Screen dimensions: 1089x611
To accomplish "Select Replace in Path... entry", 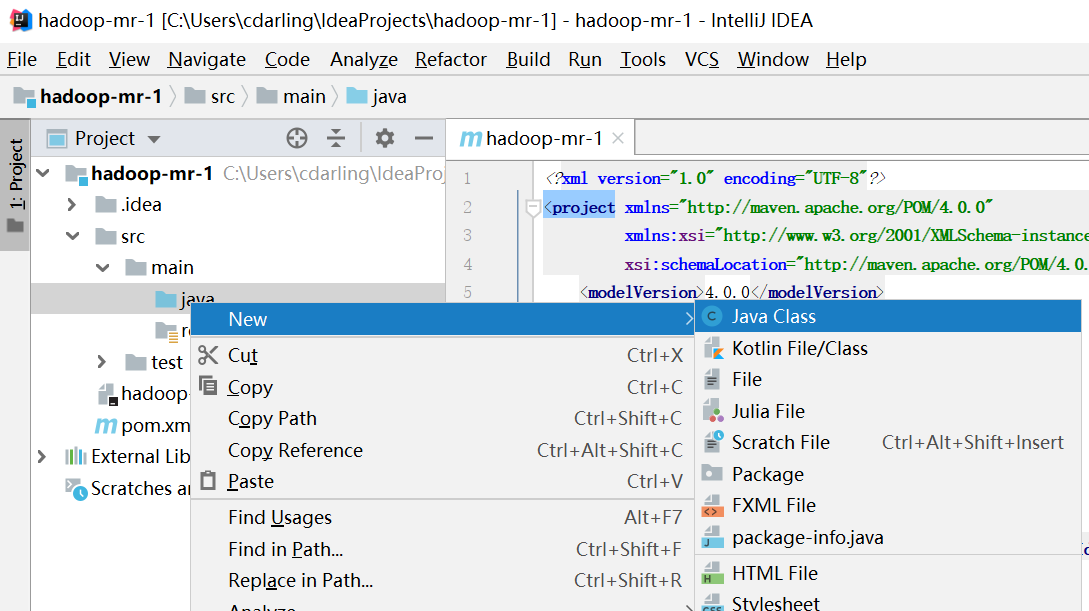I will (x=443, y=580).
